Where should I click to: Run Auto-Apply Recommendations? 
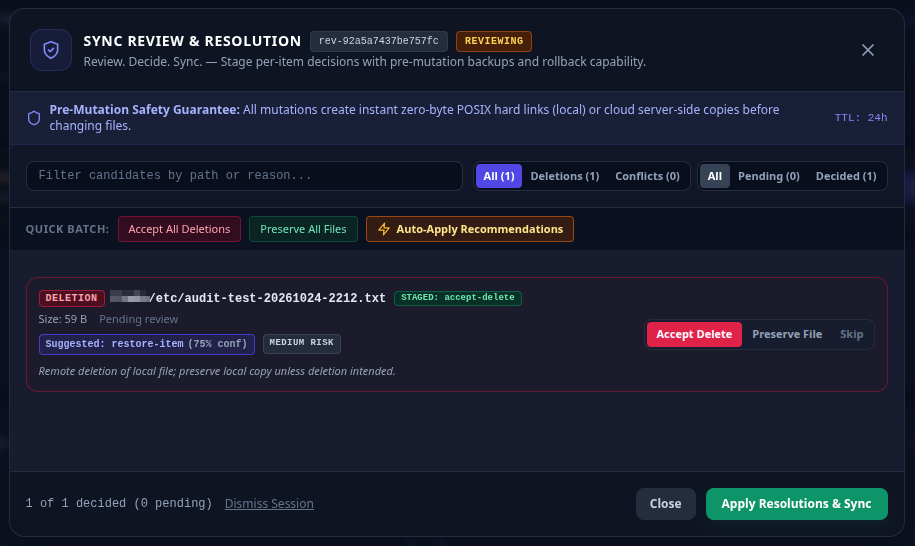(x=470, y=229)
